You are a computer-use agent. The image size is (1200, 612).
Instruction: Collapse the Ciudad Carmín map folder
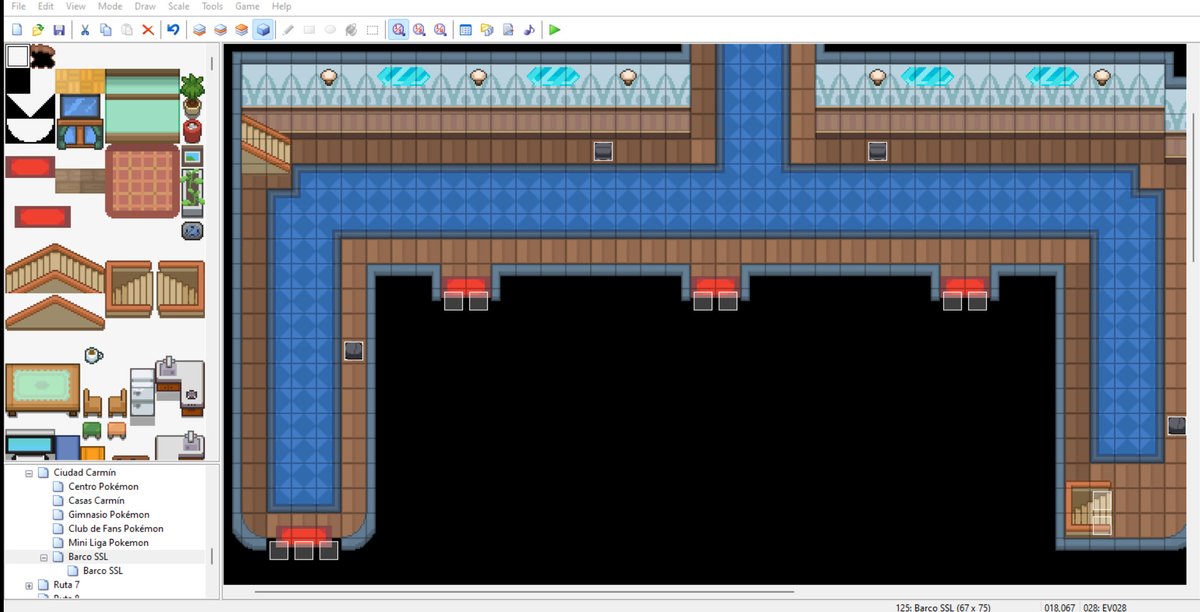click(29, 473)
